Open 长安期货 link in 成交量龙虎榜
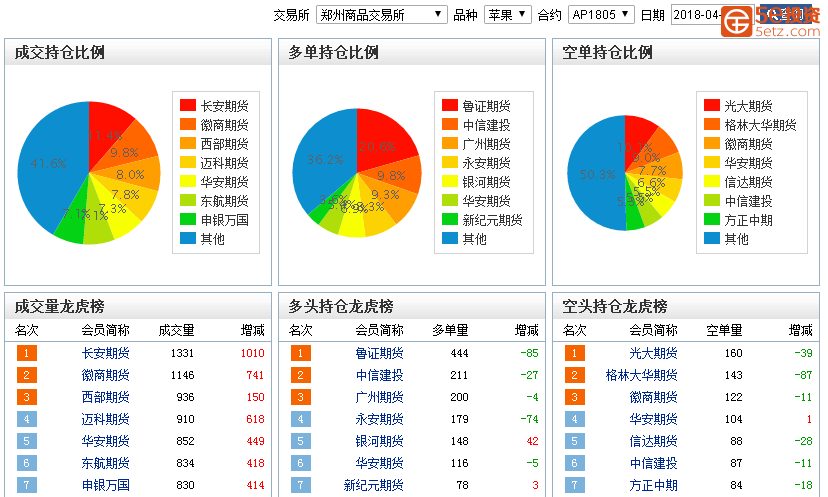 click(105, 353)
